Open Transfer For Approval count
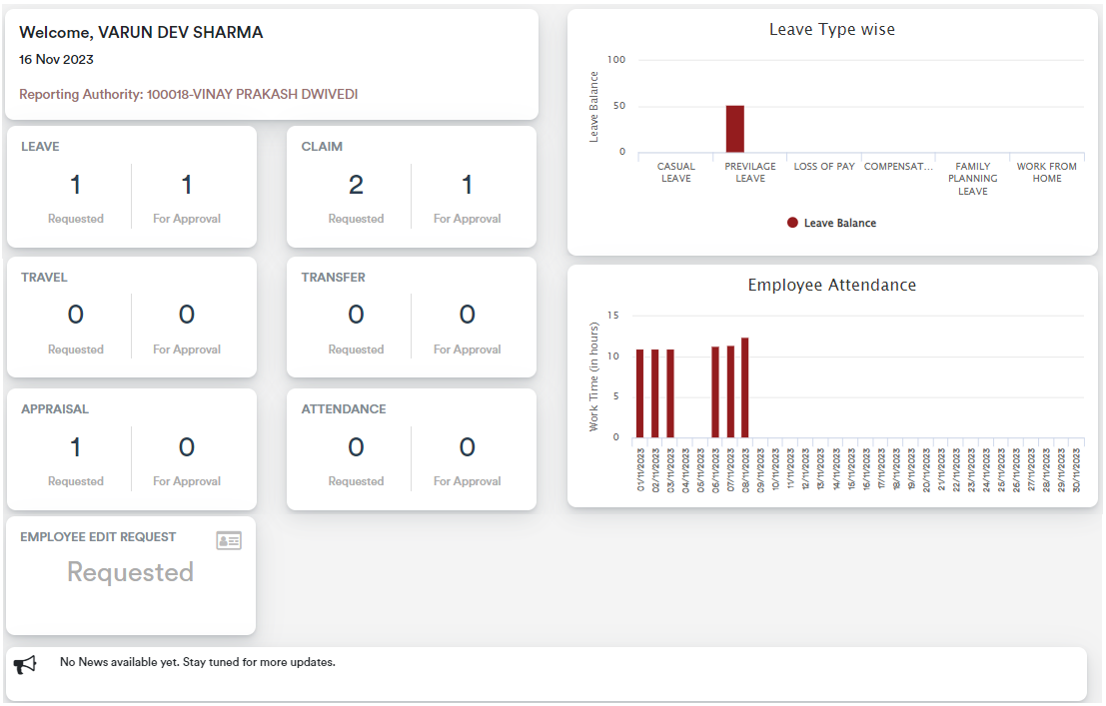Viewport: 1106px width, 706px height. (467, 316)
